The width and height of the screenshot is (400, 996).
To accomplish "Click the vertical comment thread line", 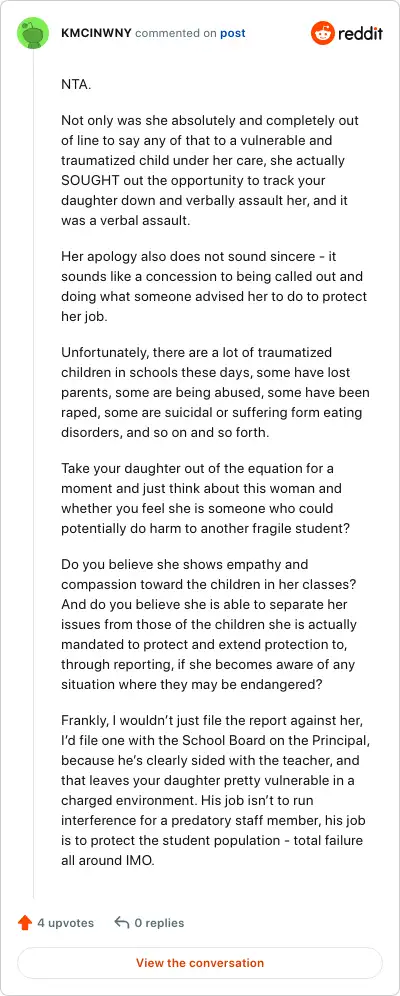I will tap(33, 476).
